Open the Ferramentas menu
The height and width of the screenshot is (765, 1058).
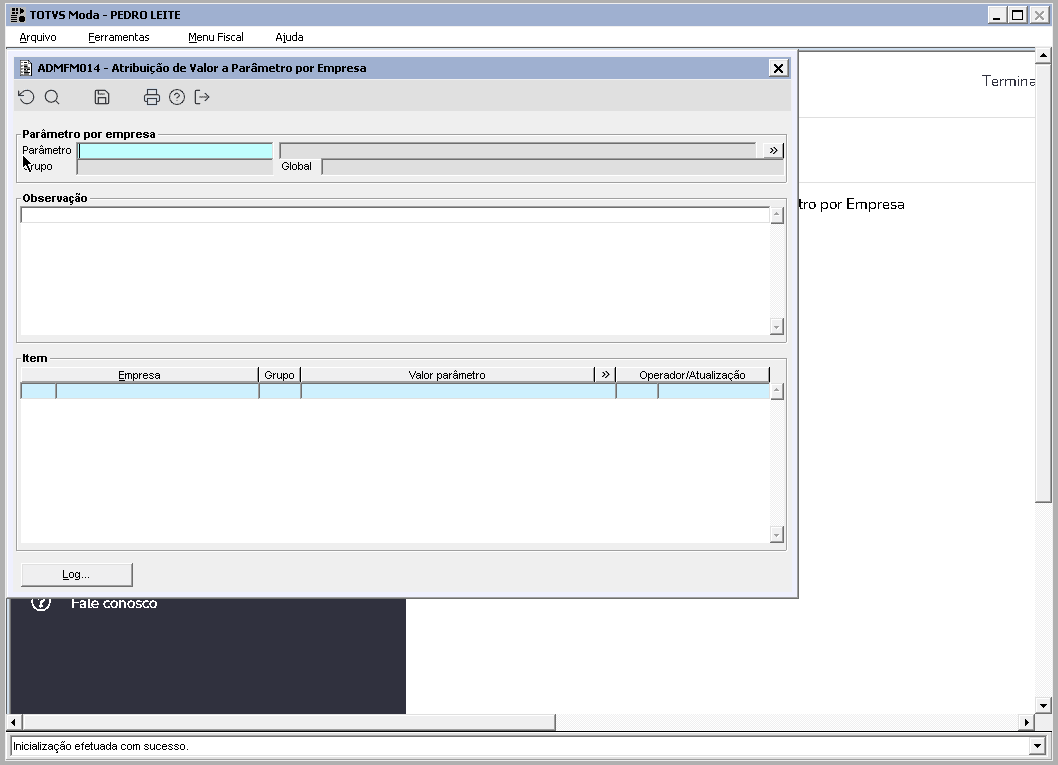pos(119,37)
